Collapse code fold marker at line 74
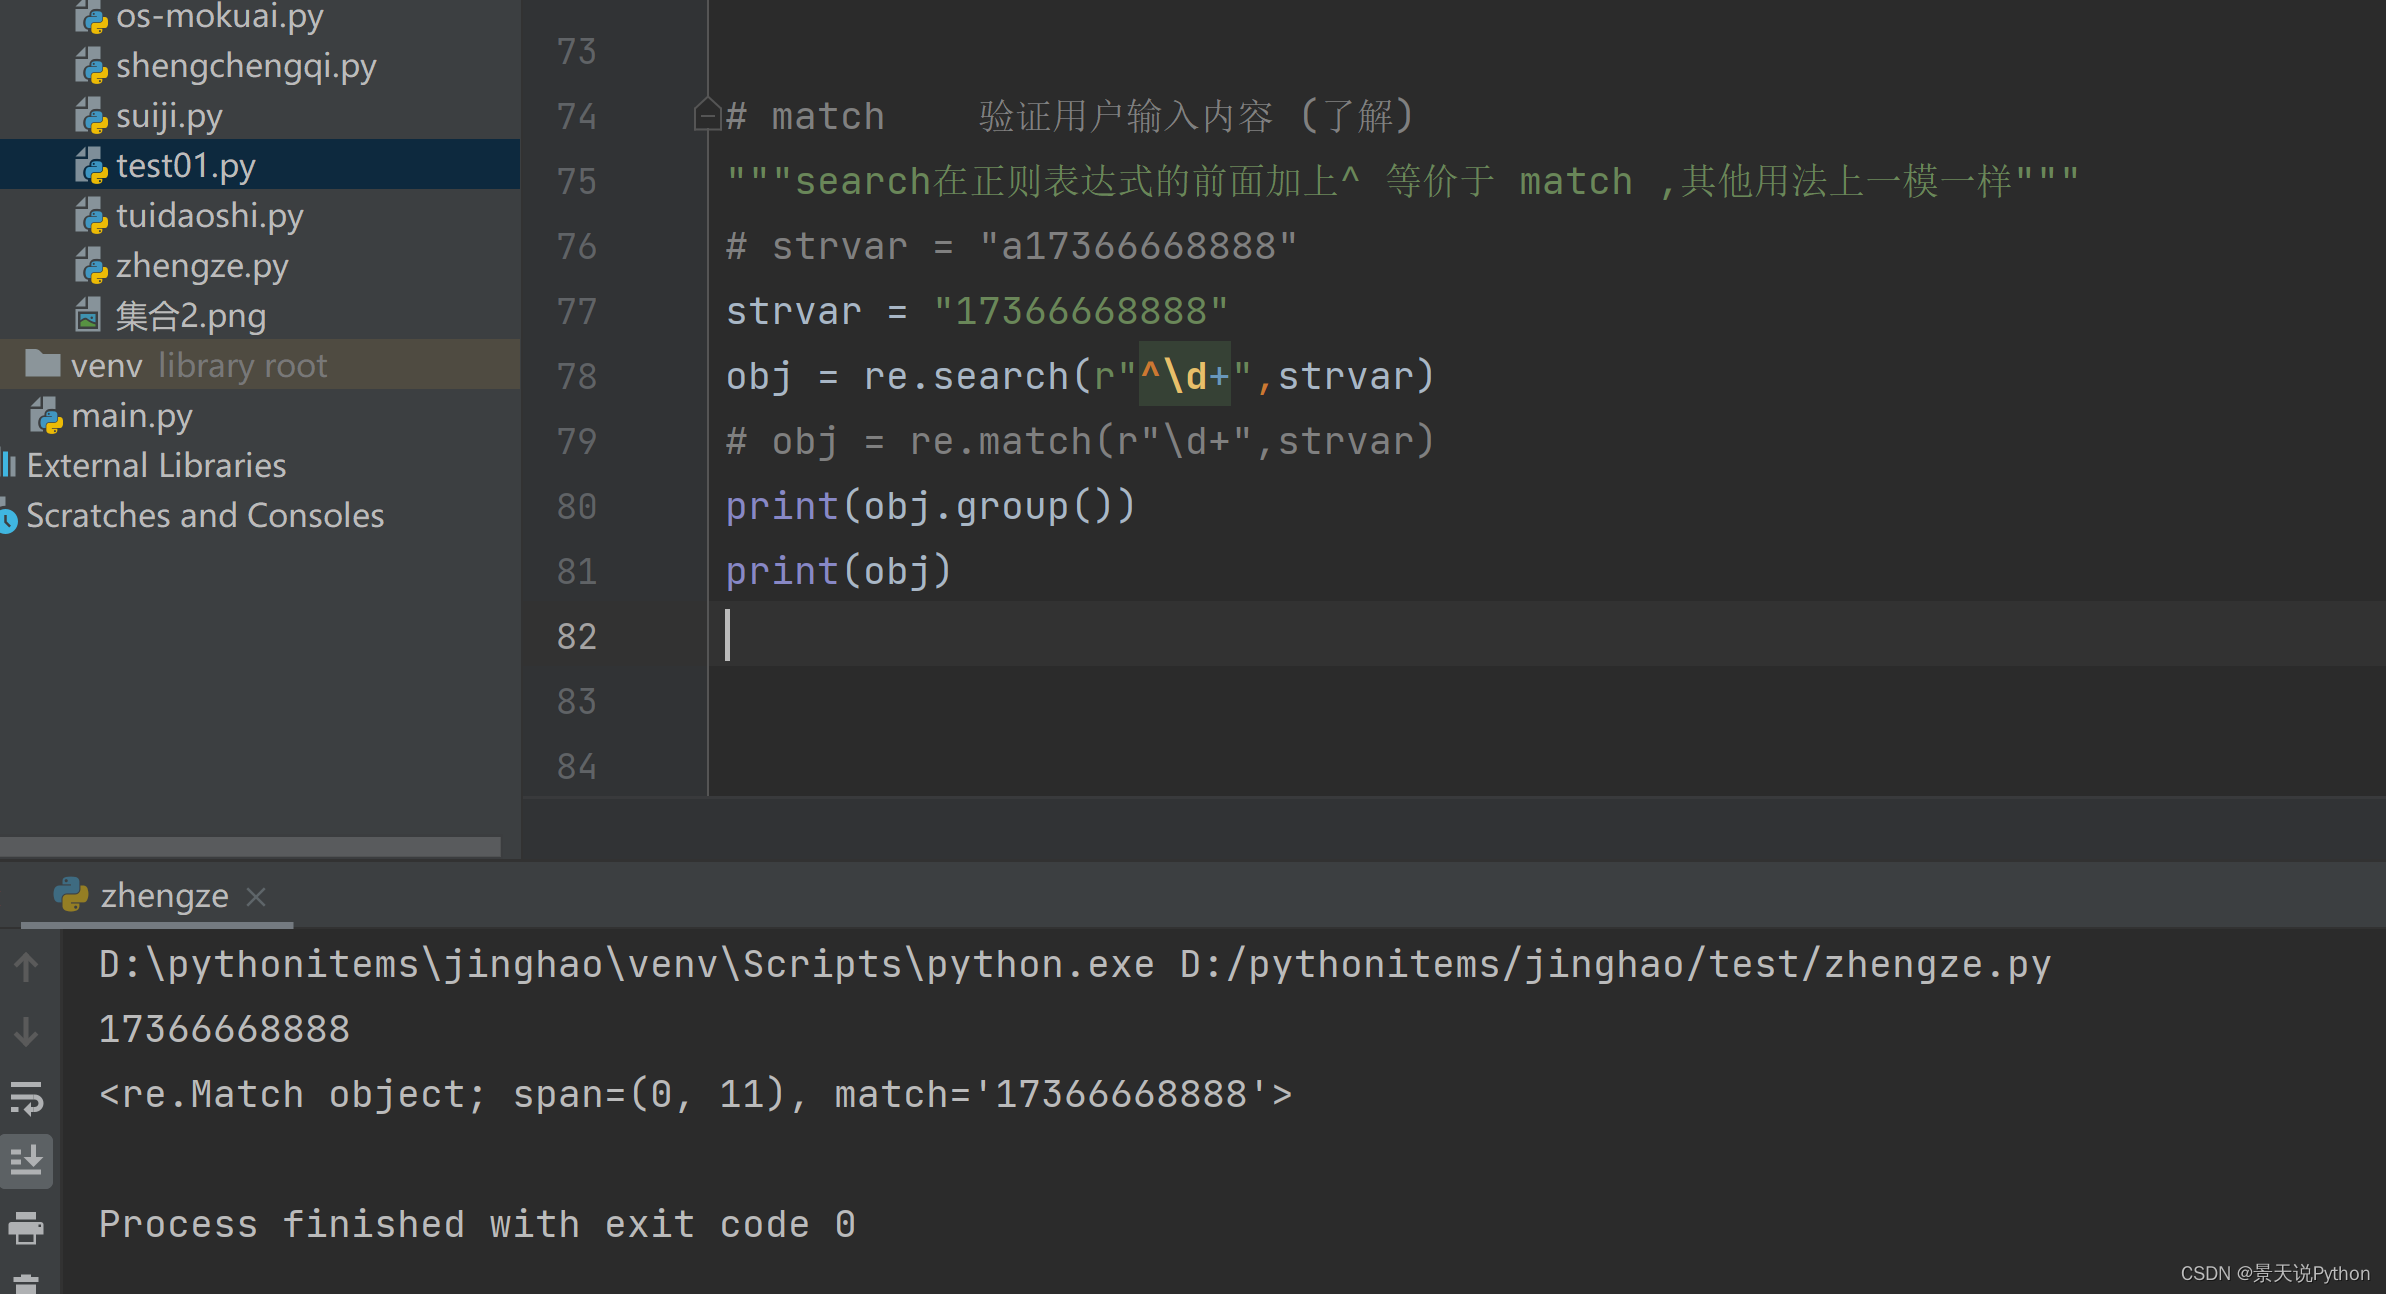Screen dimensions: 2386x1294 (x=707, y=115)
